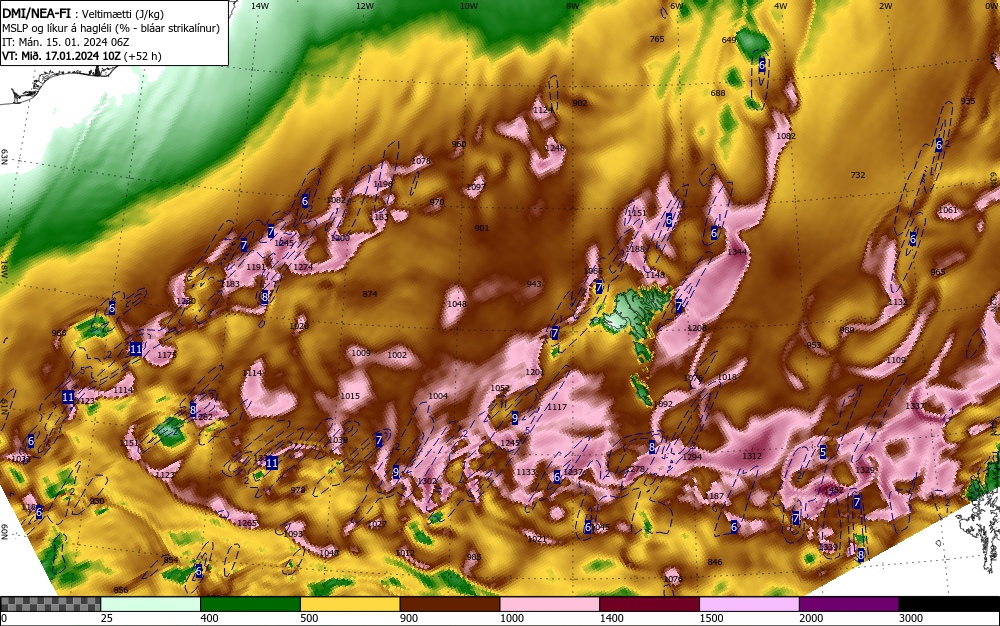Click the '14W' longitude label

coord(260,6)
